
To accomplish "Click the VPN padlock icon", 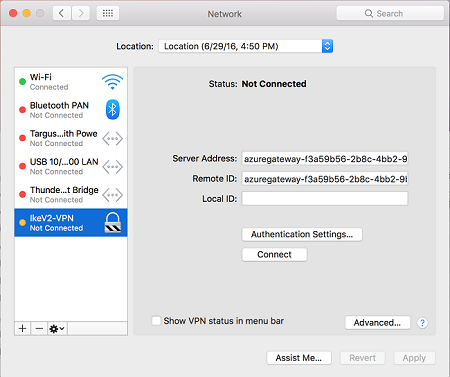I will 113,223.
